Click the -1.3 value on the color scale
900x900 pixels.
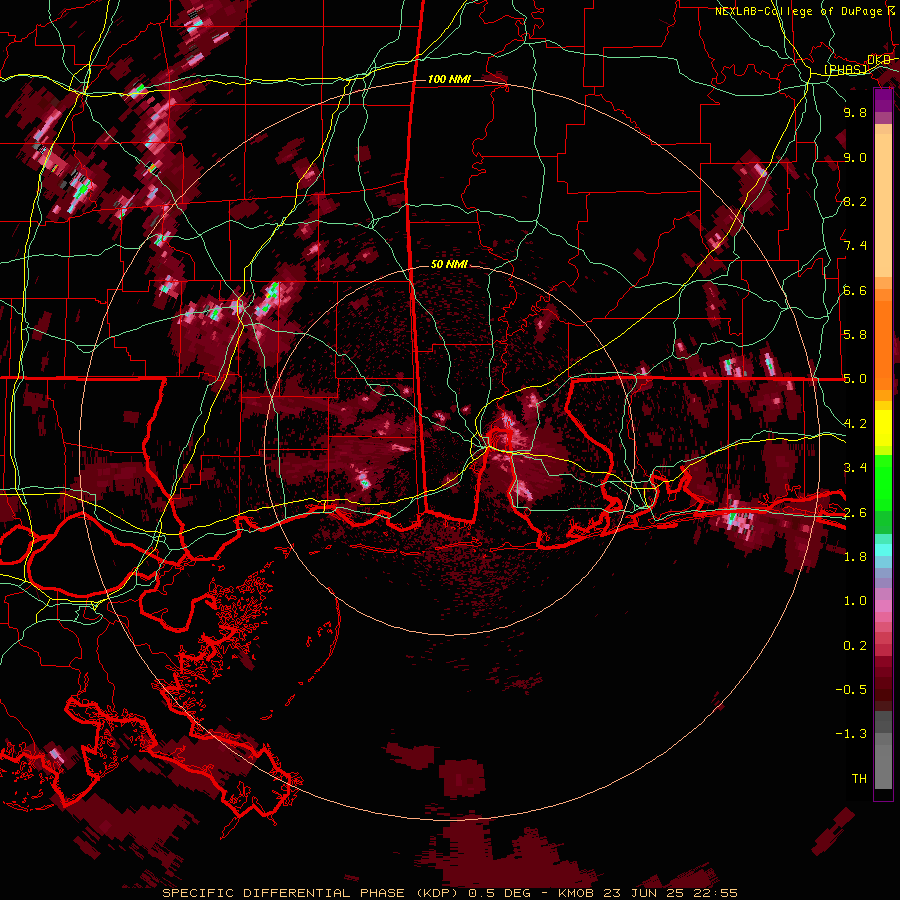(851, 734)
